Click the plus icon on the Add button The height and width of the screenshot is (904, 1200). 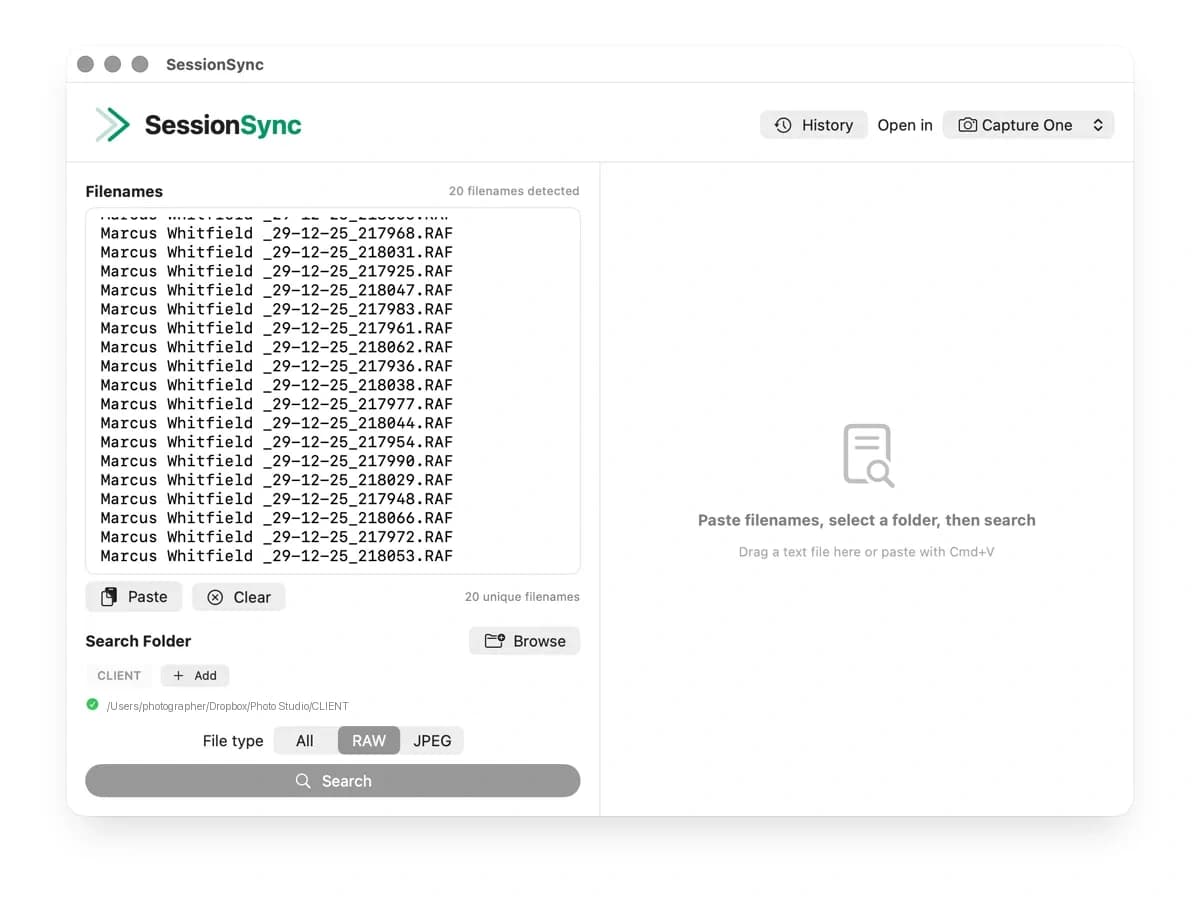click(x=180, y=675)
